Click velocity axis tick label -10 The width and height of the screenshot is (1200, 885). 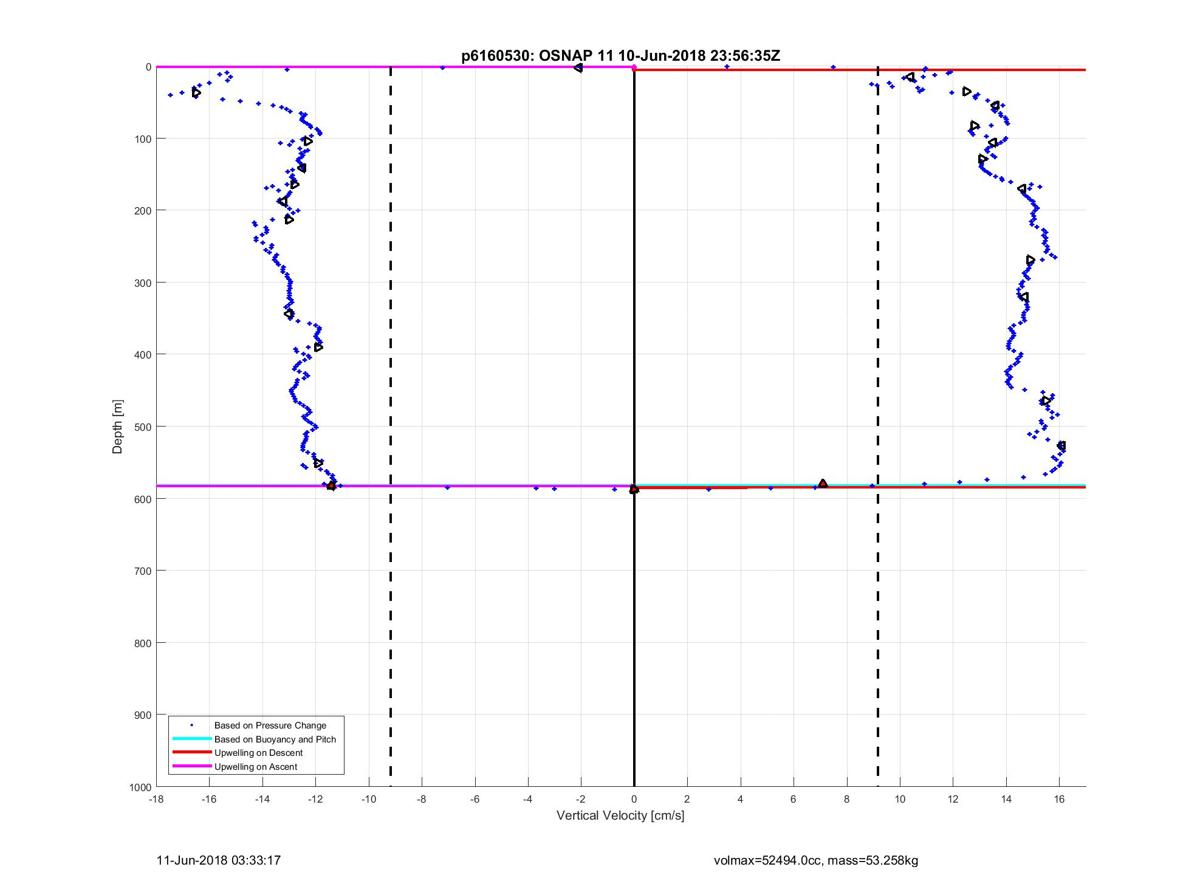point(368,799)
